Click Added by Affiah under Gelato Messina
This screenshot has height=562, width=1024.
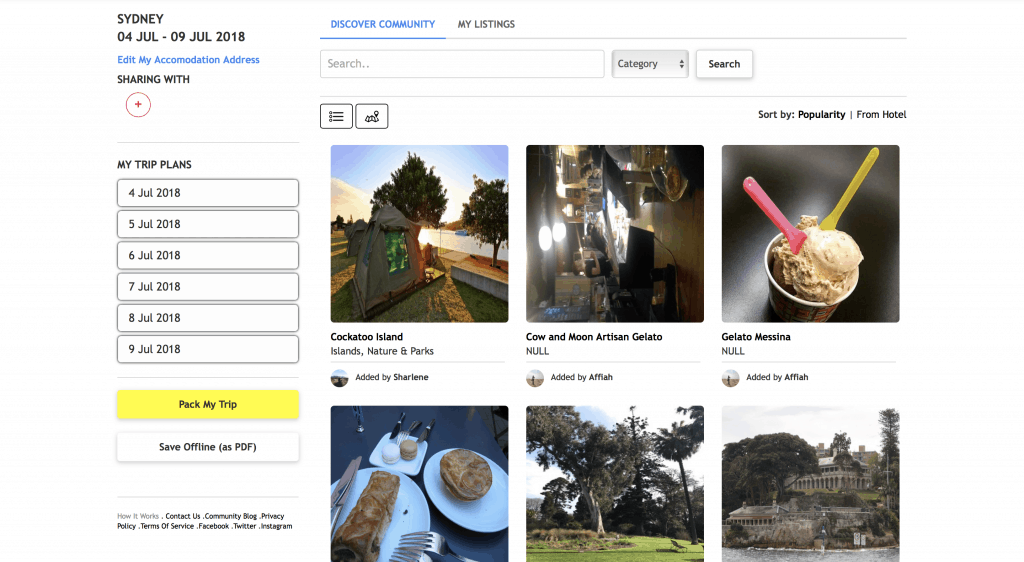point(777,377)
